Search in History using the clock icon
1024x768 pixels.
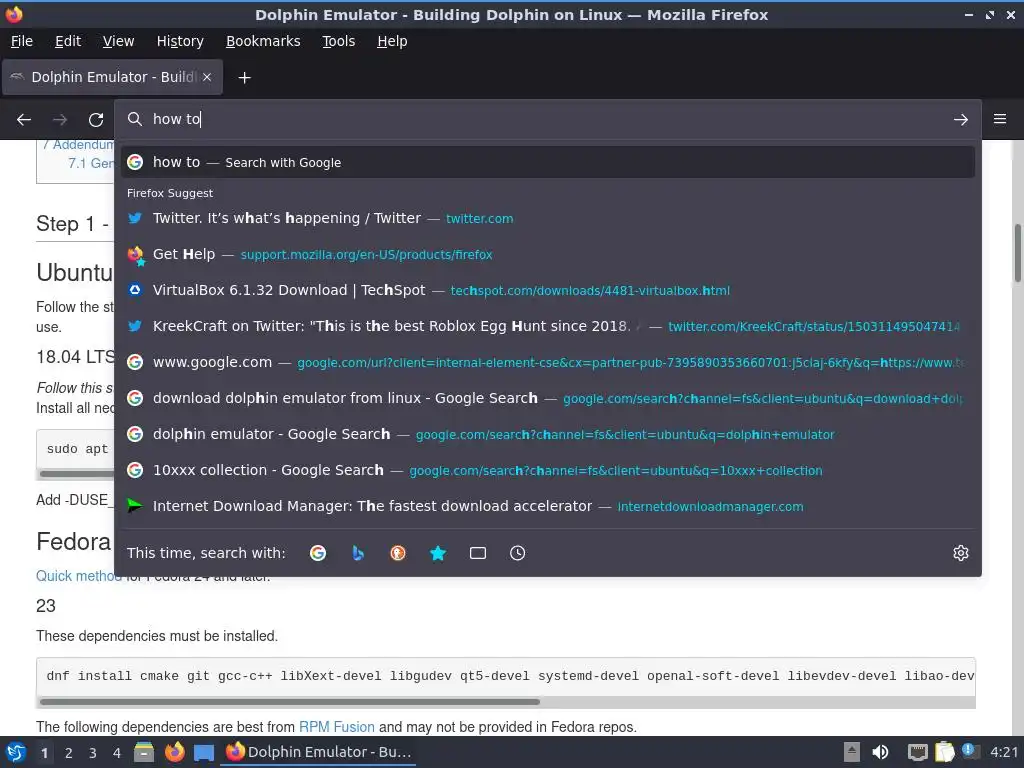517,553
